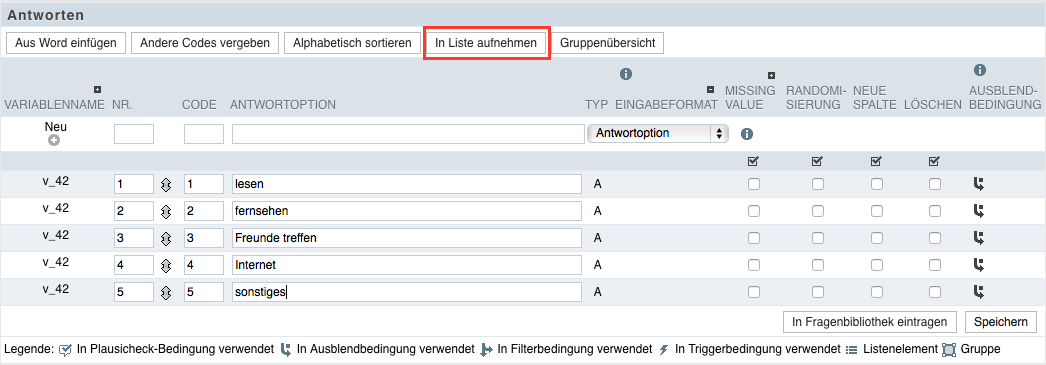Open the Antwortoption type dropdown

pyautogui.click(x=657, y=133)
